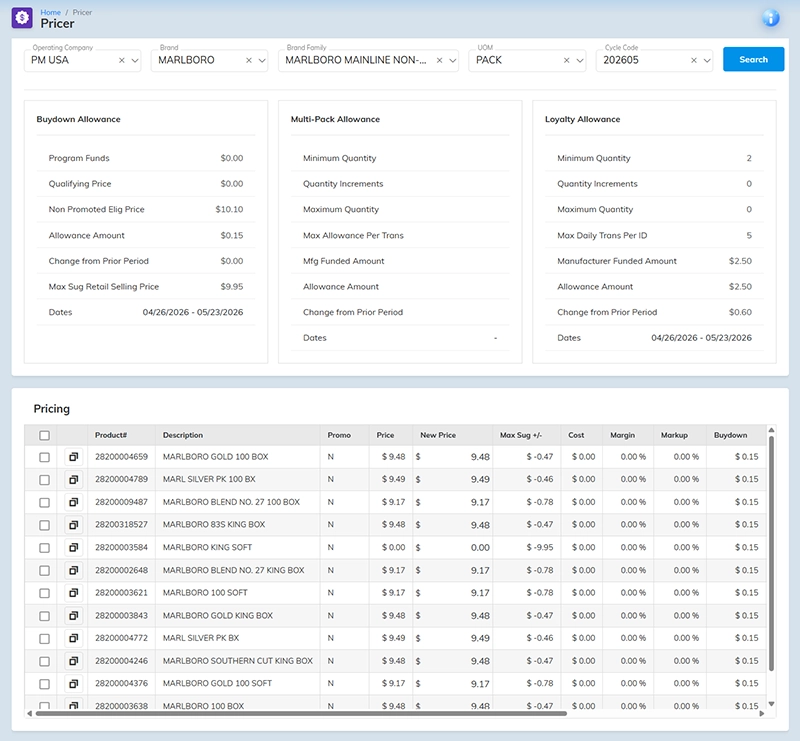Image resolution: width=800 pixels, height=741 pixels.
Task: Open copy icon for MARLBORO 83S KING BOX
Action: pyautogui.click(x=73, y=525)
